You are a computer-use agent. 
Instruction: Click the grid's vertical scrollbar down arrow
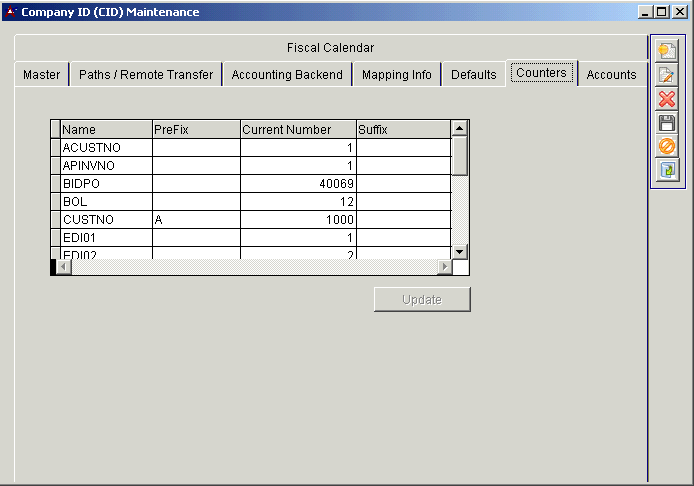pos(460,251)
